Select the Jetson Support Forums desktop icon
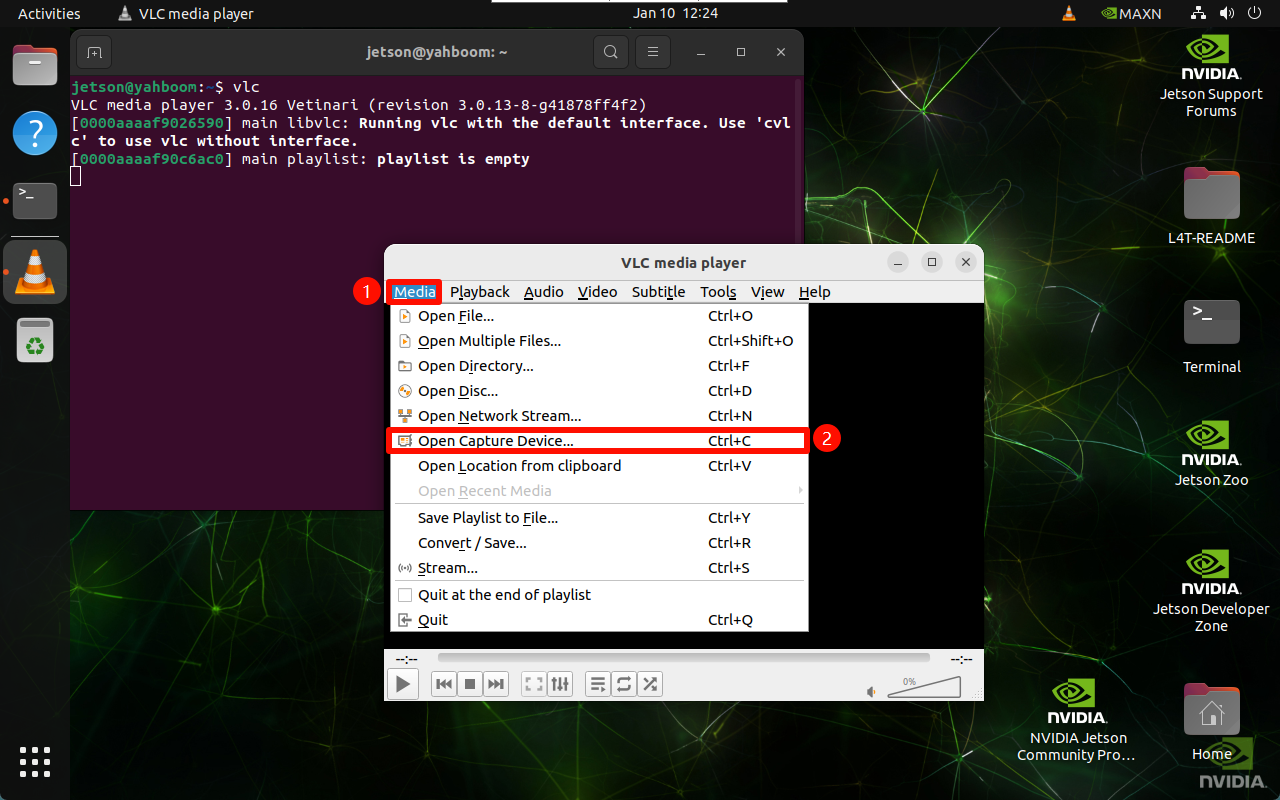Screen dimensions: 1280x800 pyautogui.click(x=1211, y=76)
